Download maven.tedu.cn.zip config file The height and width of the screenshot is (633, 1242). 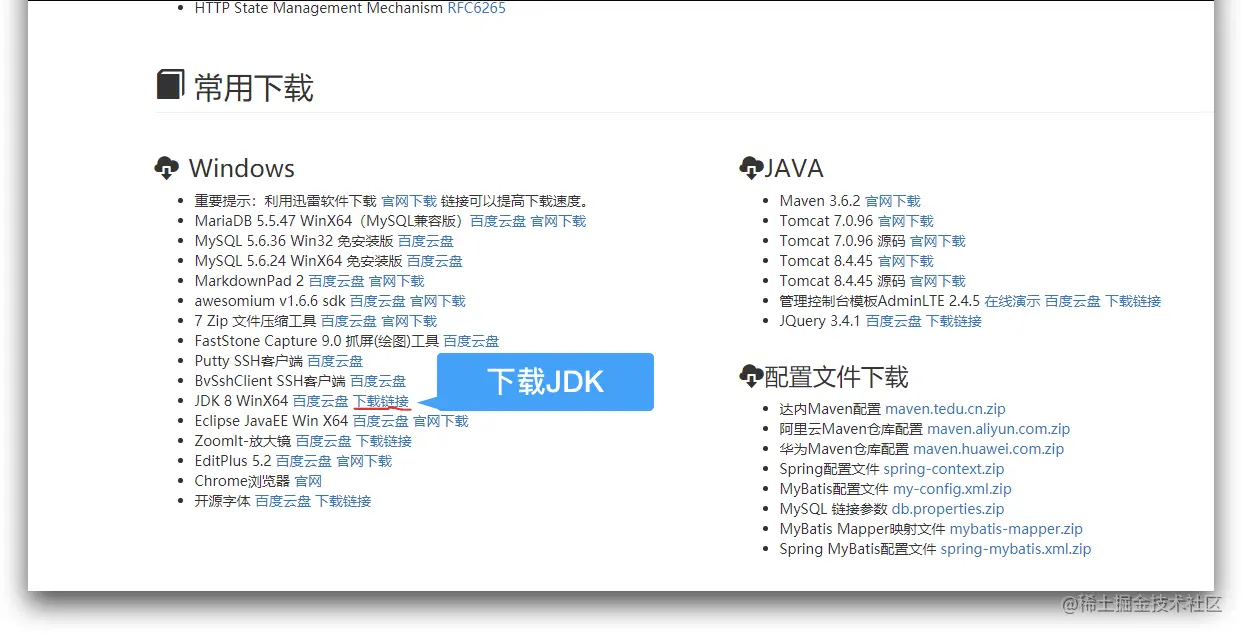pos(945,409)
